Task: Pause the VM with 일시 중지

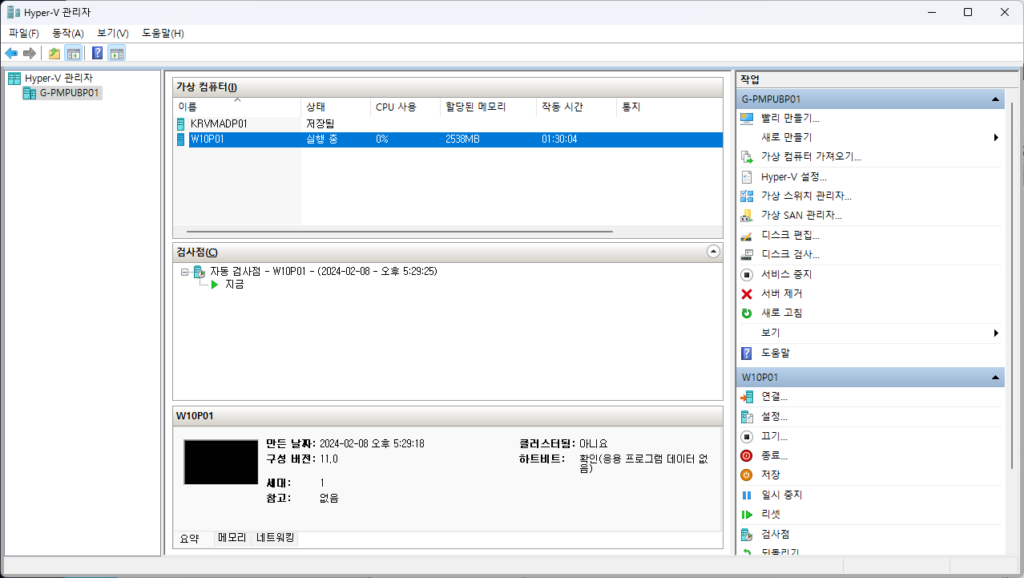Action: pos(782,495)
